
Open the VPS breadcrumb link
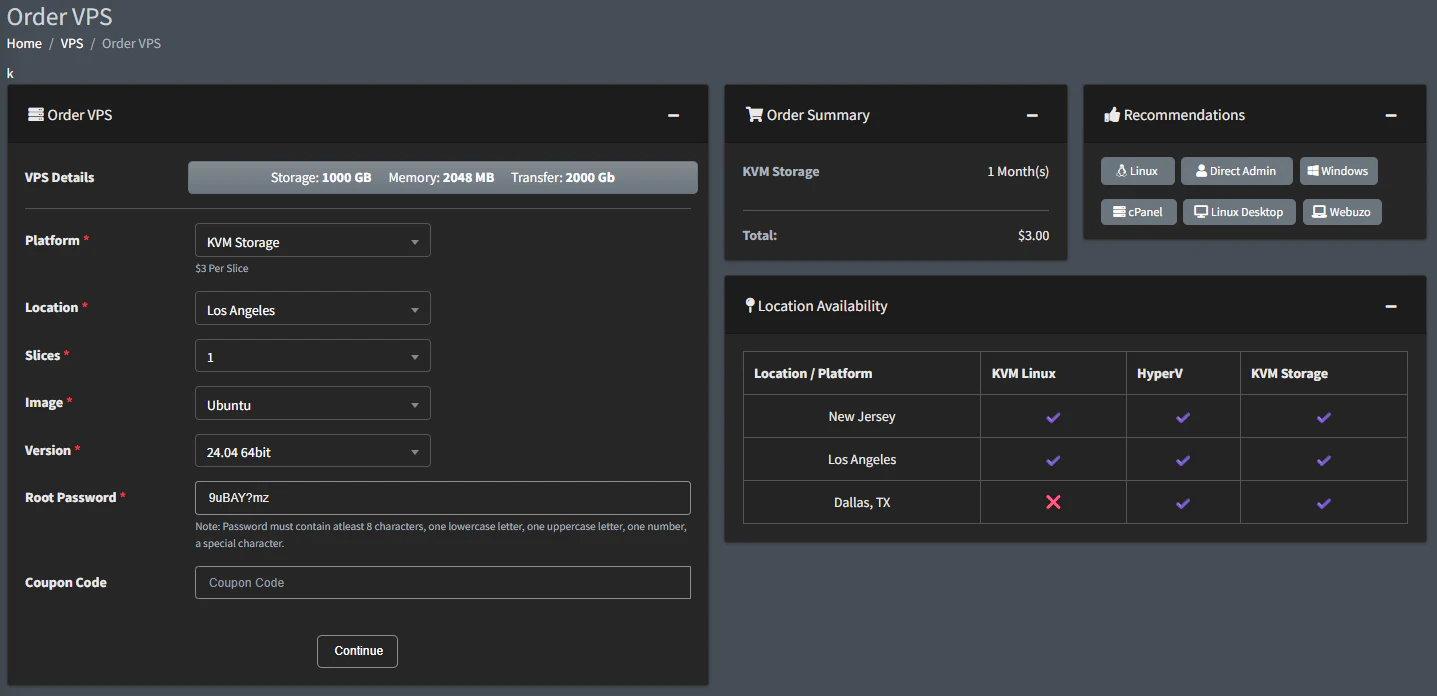click(72, 44)
